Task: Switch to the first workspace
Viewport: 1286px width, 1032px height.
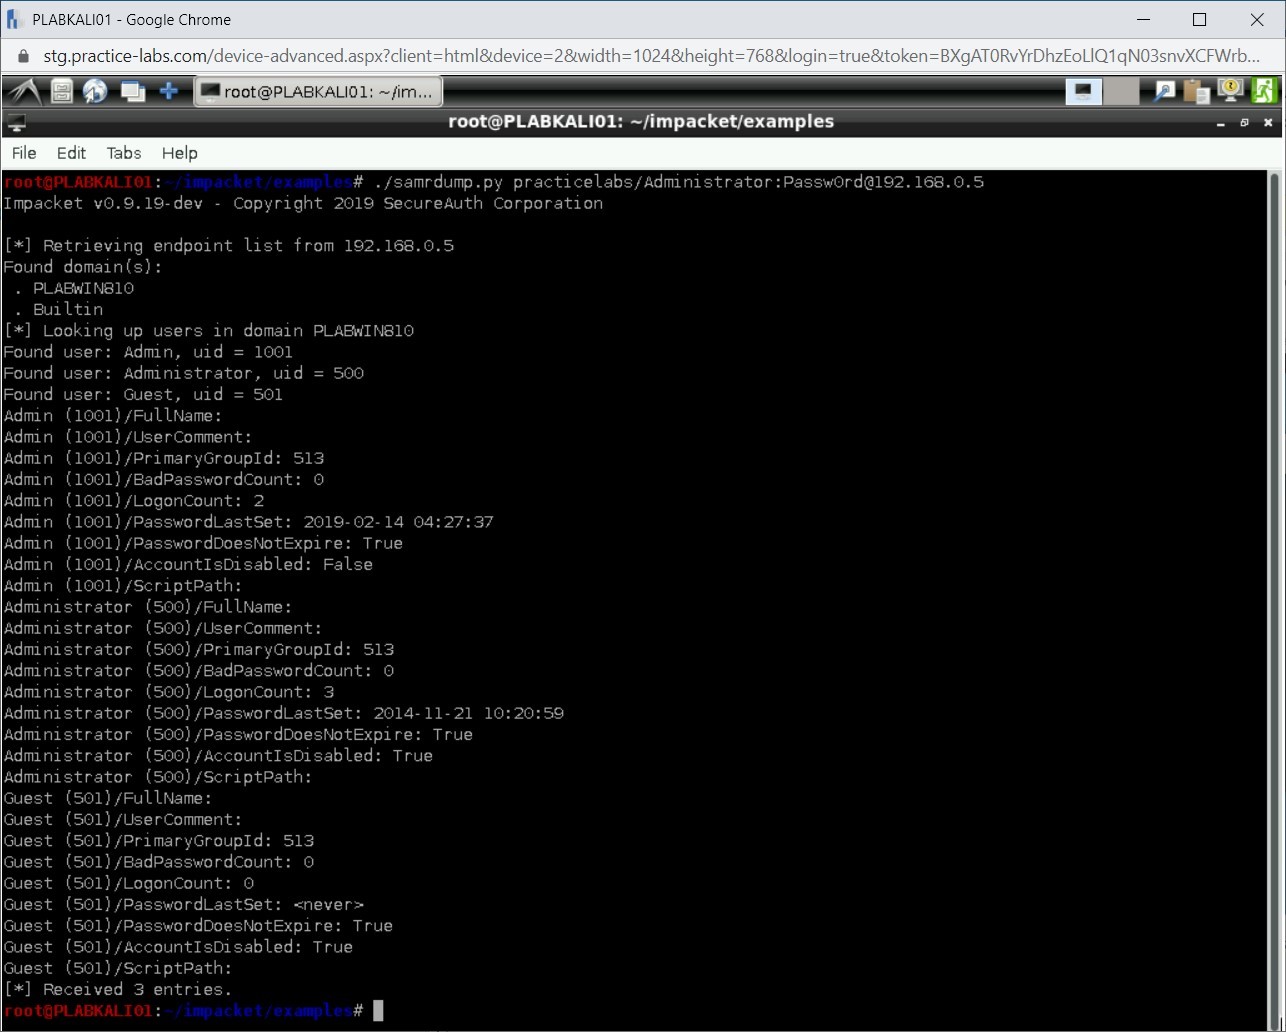Action: click(x=1083, y=92)
